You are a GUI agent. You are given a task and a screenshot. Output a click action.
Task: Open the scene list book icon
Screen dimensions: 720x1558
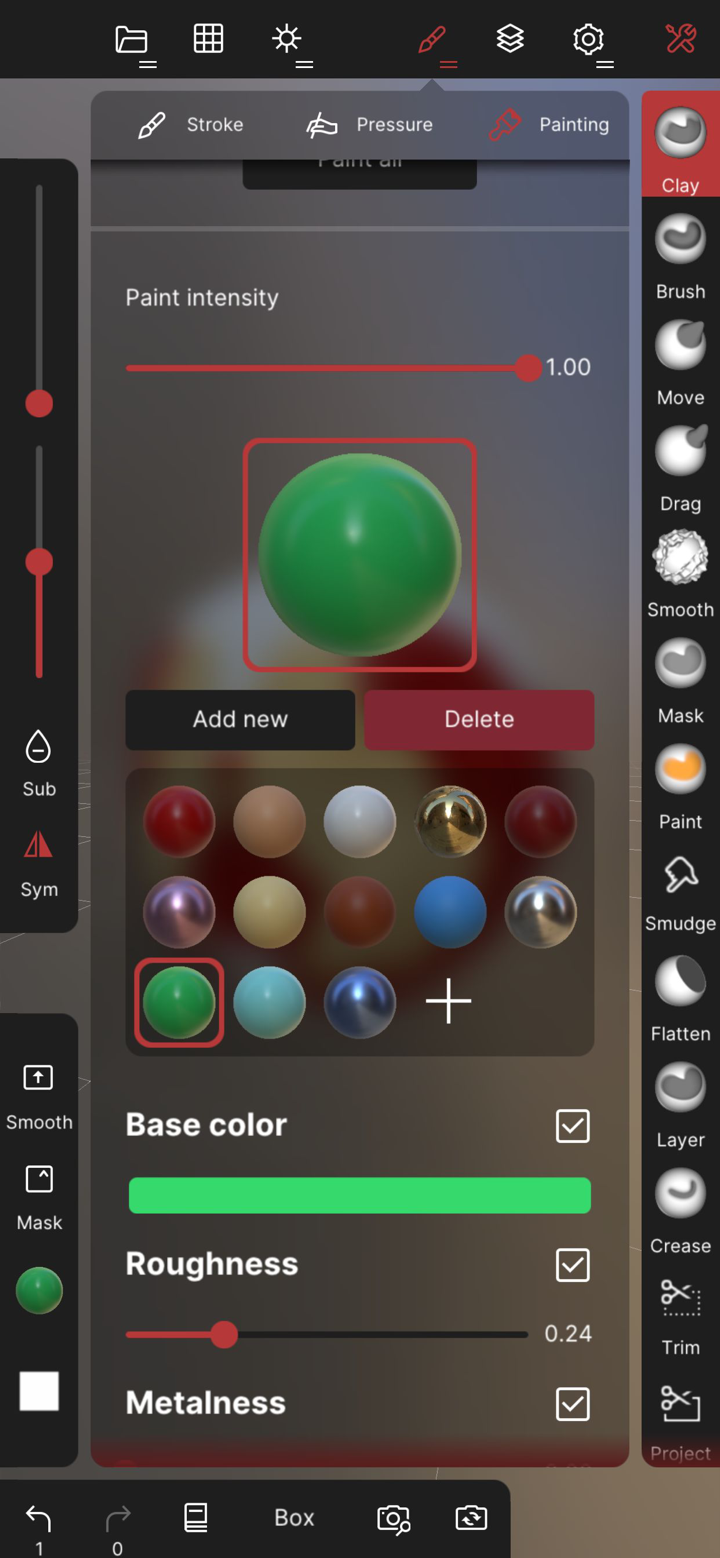click(196, 1517)
